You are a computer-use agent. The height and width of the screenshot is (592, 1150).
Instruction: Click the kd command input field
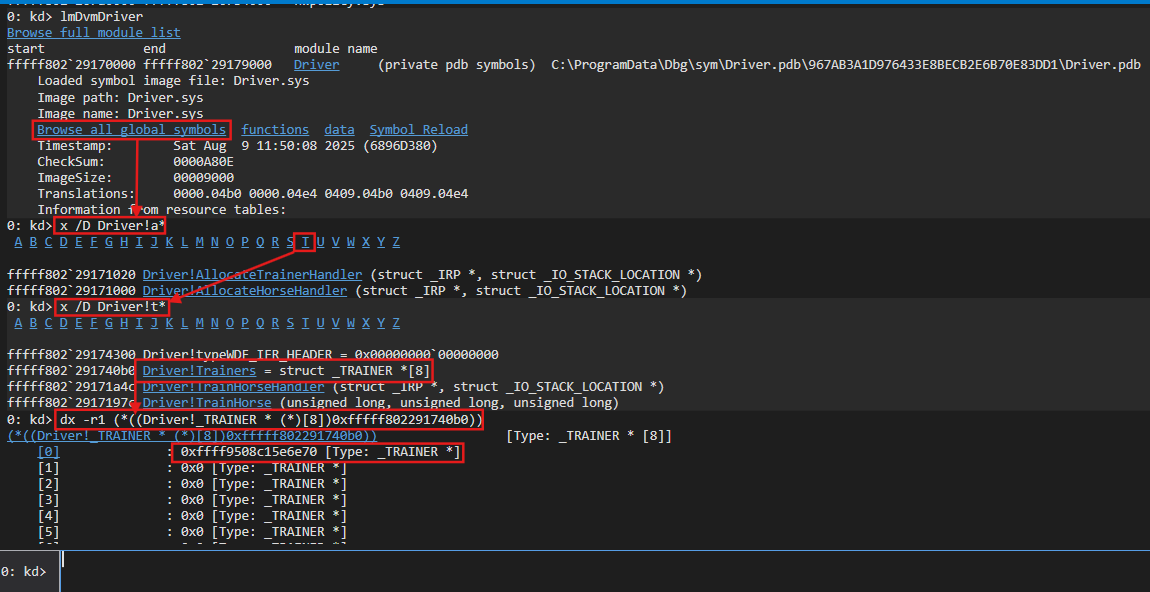600,571
